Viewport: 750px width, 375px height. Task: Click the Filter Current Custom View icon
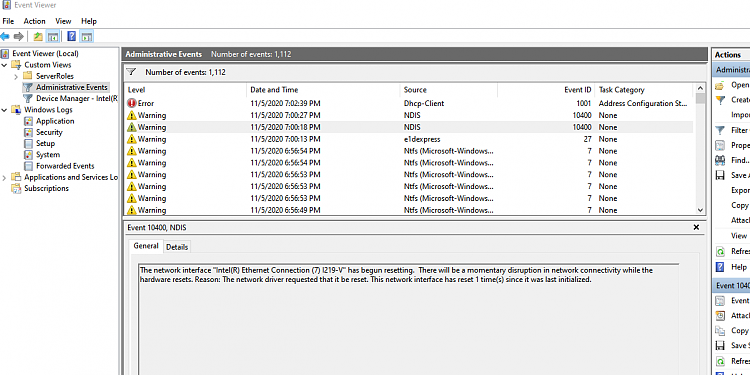point(720,130)
